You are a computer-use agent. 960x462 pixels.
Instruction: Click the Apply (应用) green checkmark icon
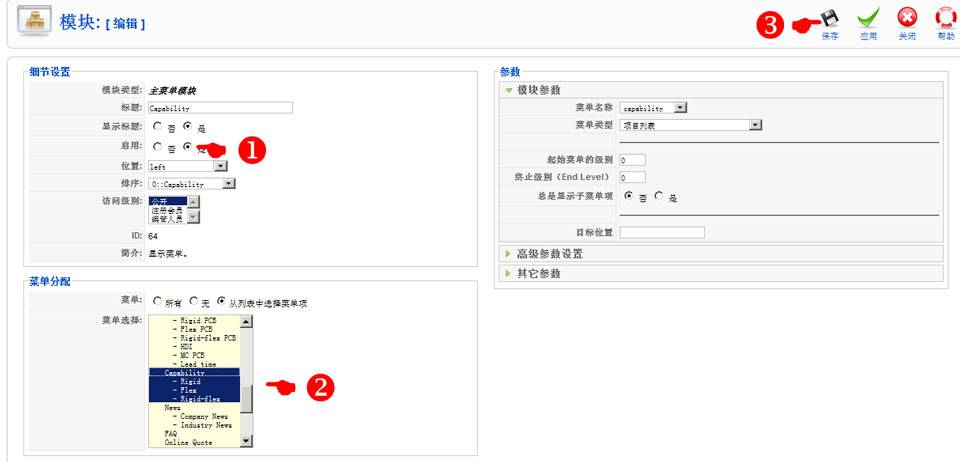coord(868,18)
